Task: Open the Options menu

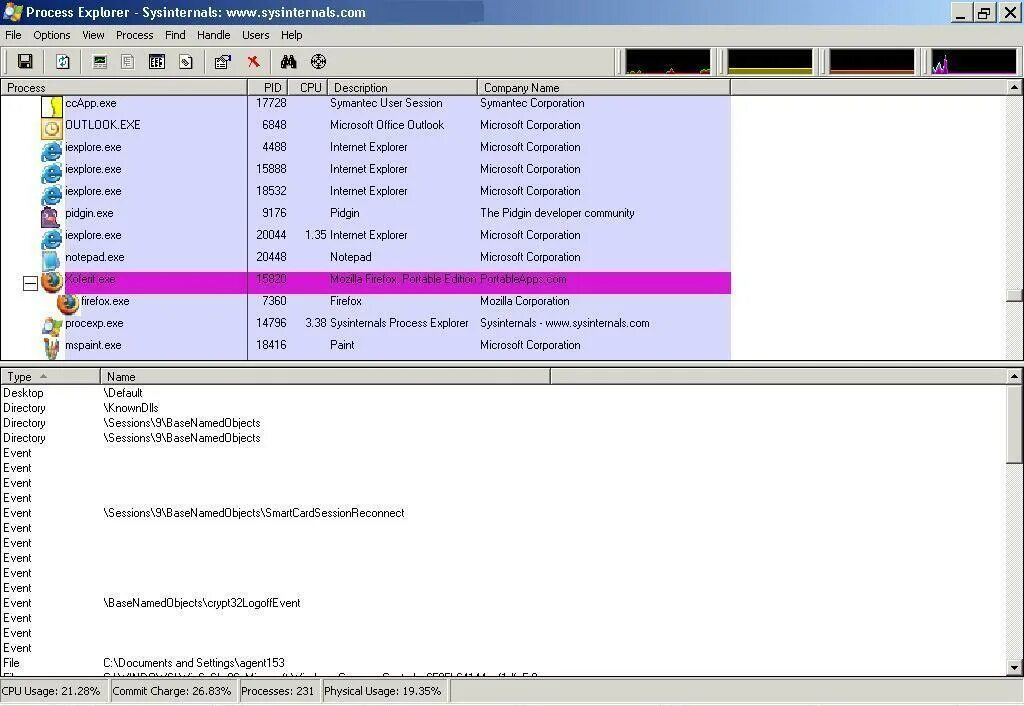Action: coord(52,35)
